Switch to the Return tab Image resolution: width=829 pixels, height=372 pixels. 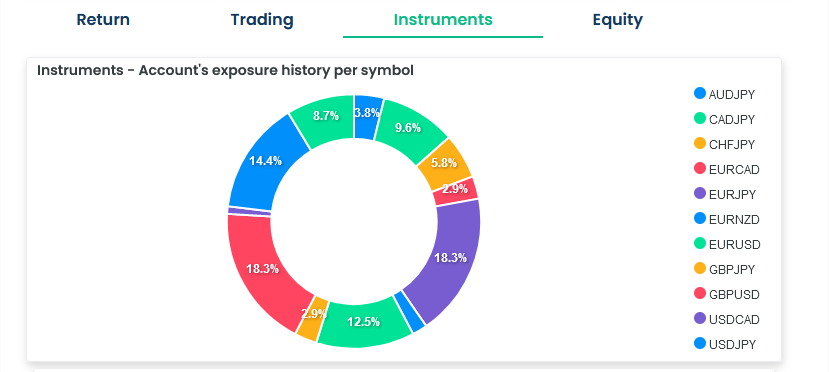(x=103, y=20)
